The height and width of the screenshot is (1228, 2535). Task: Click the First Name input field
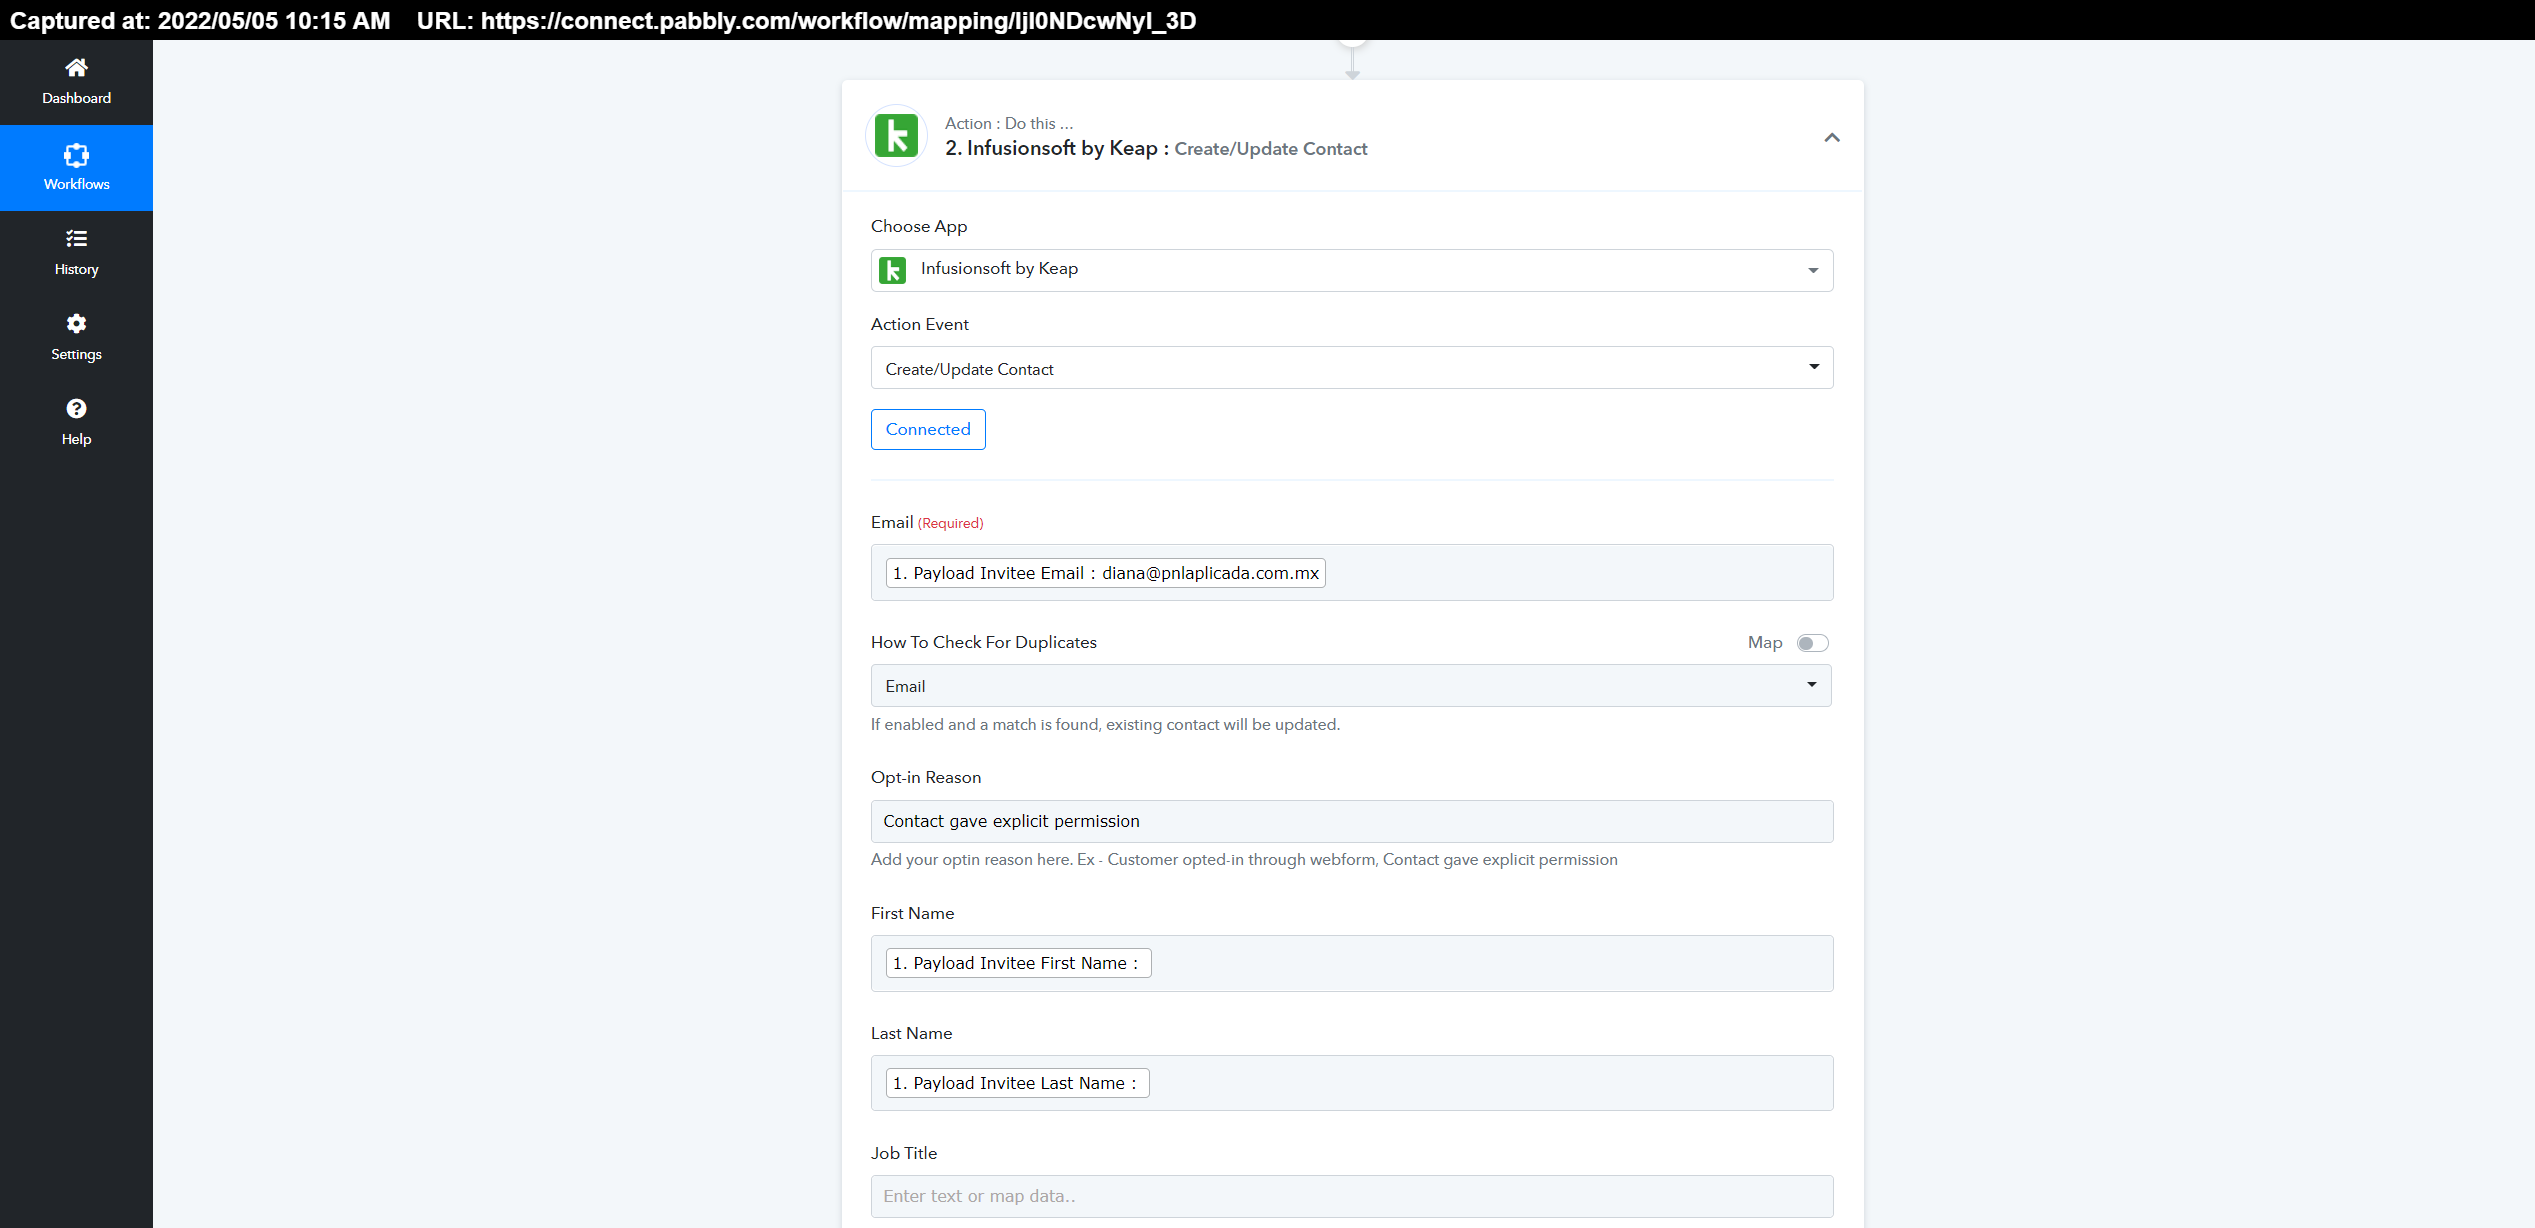click(x=1352, y=963)
